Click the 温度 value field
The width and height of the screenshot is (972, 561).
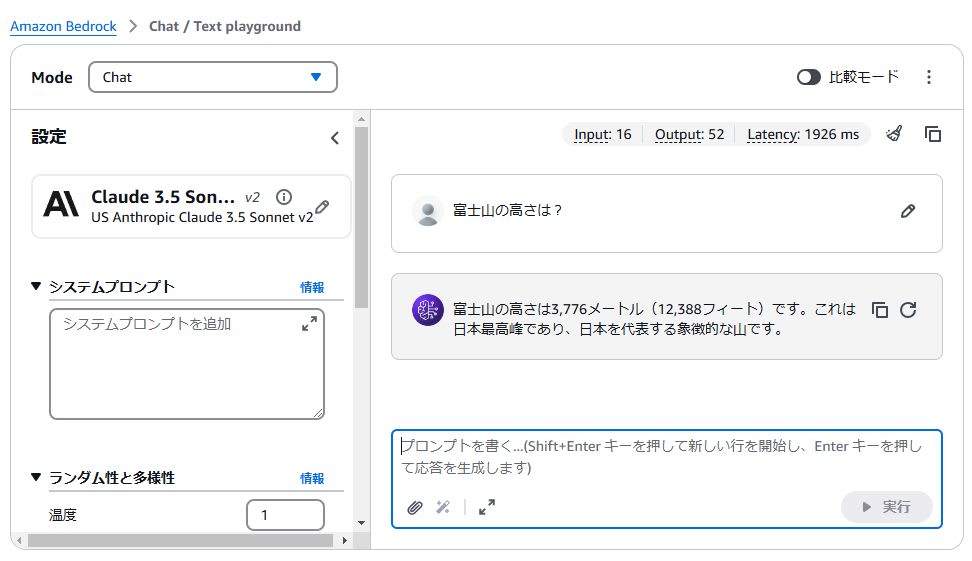tap(285, 515)
